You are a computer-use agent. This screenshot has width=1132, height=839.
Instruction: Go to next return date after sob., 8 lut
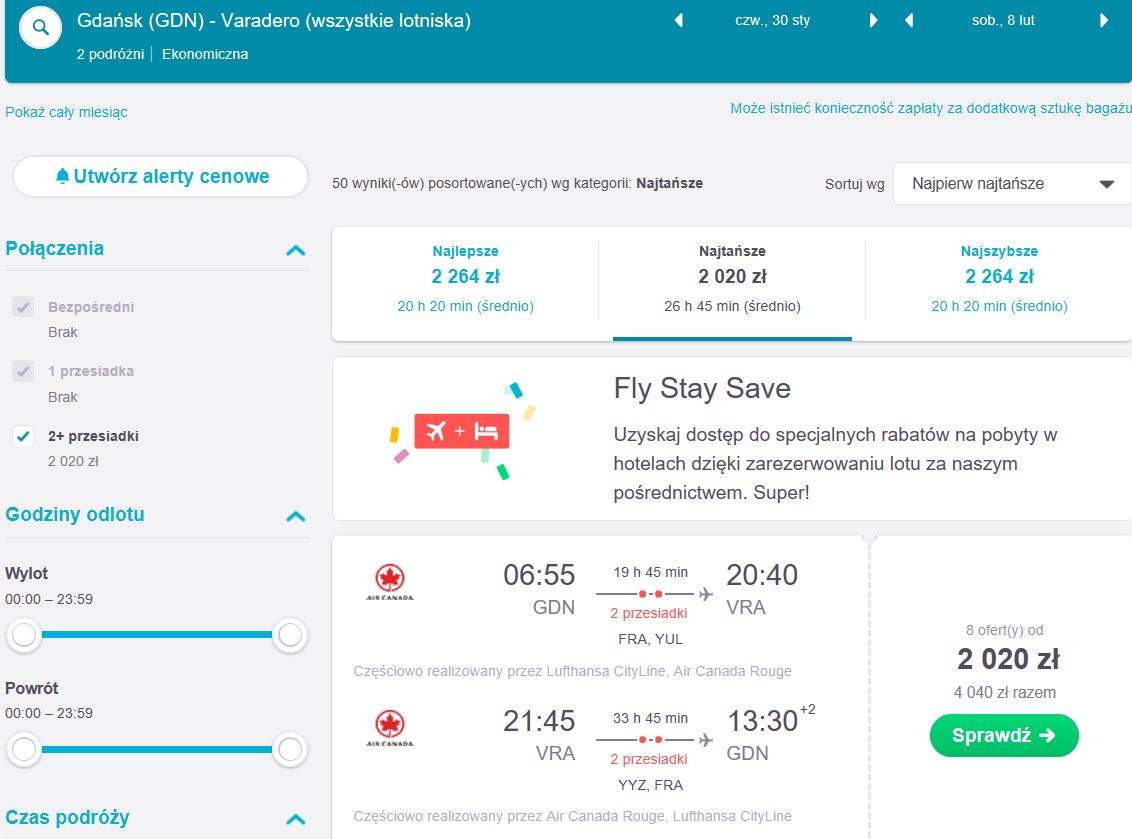pyautogui.click(x=1104, y=20)
